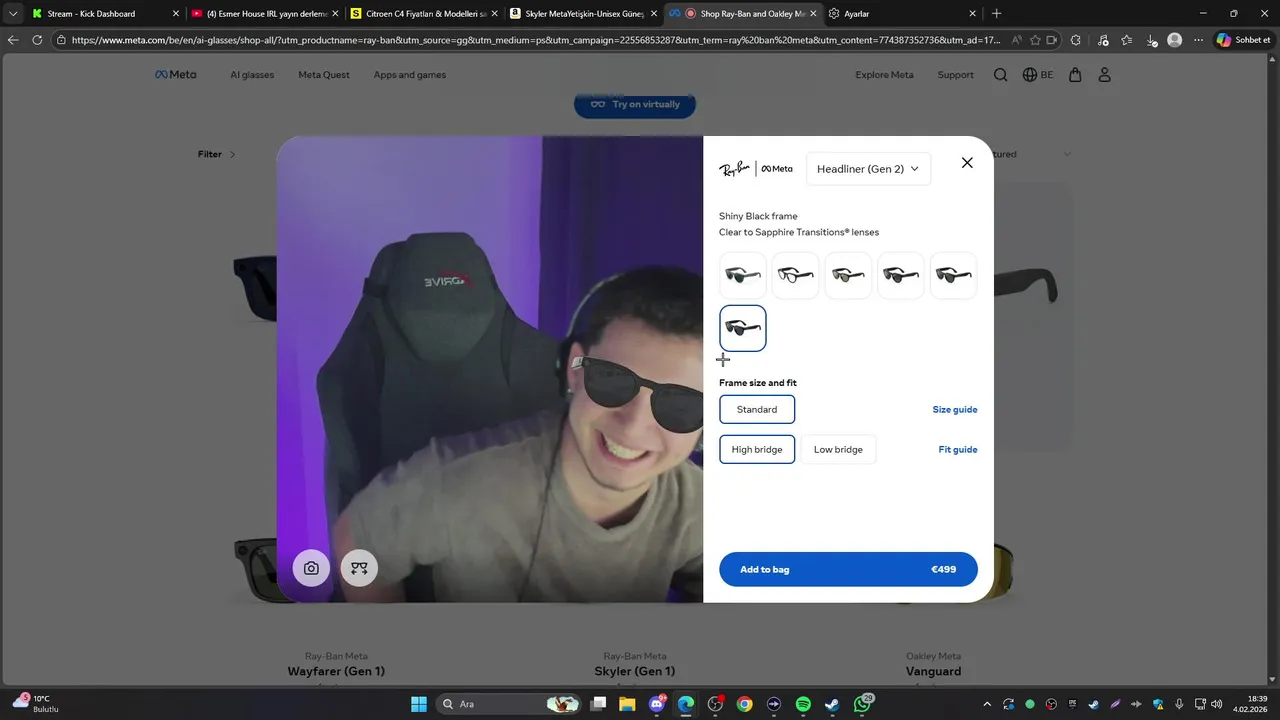Viewport: 1280px width, 720px height.
Task: Reload the page with the refresh icon
Action: coord(37,40)
